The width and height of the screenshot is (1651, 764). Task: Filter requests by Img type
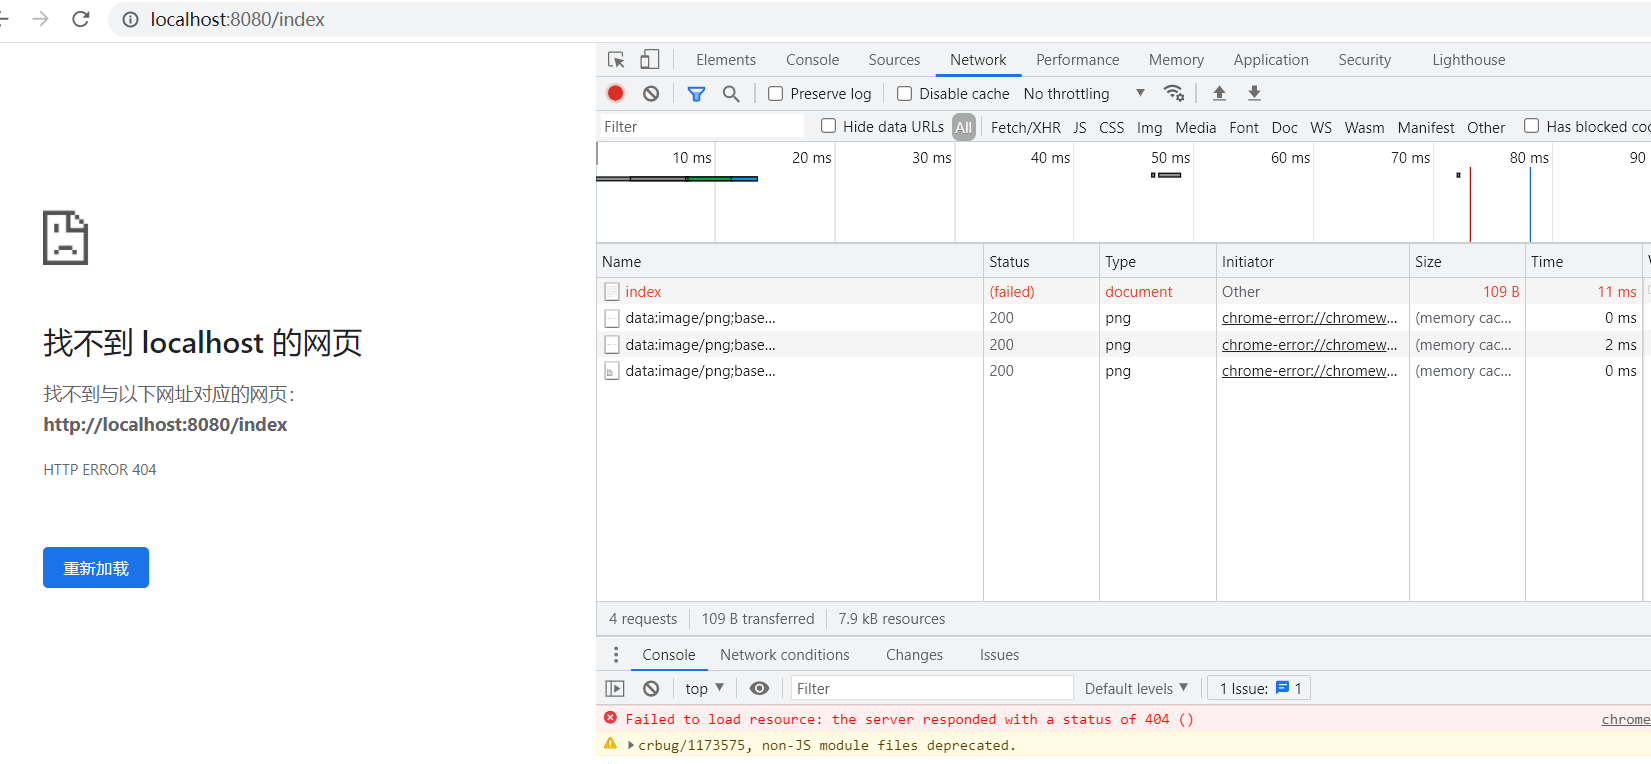coord(1149,127)
